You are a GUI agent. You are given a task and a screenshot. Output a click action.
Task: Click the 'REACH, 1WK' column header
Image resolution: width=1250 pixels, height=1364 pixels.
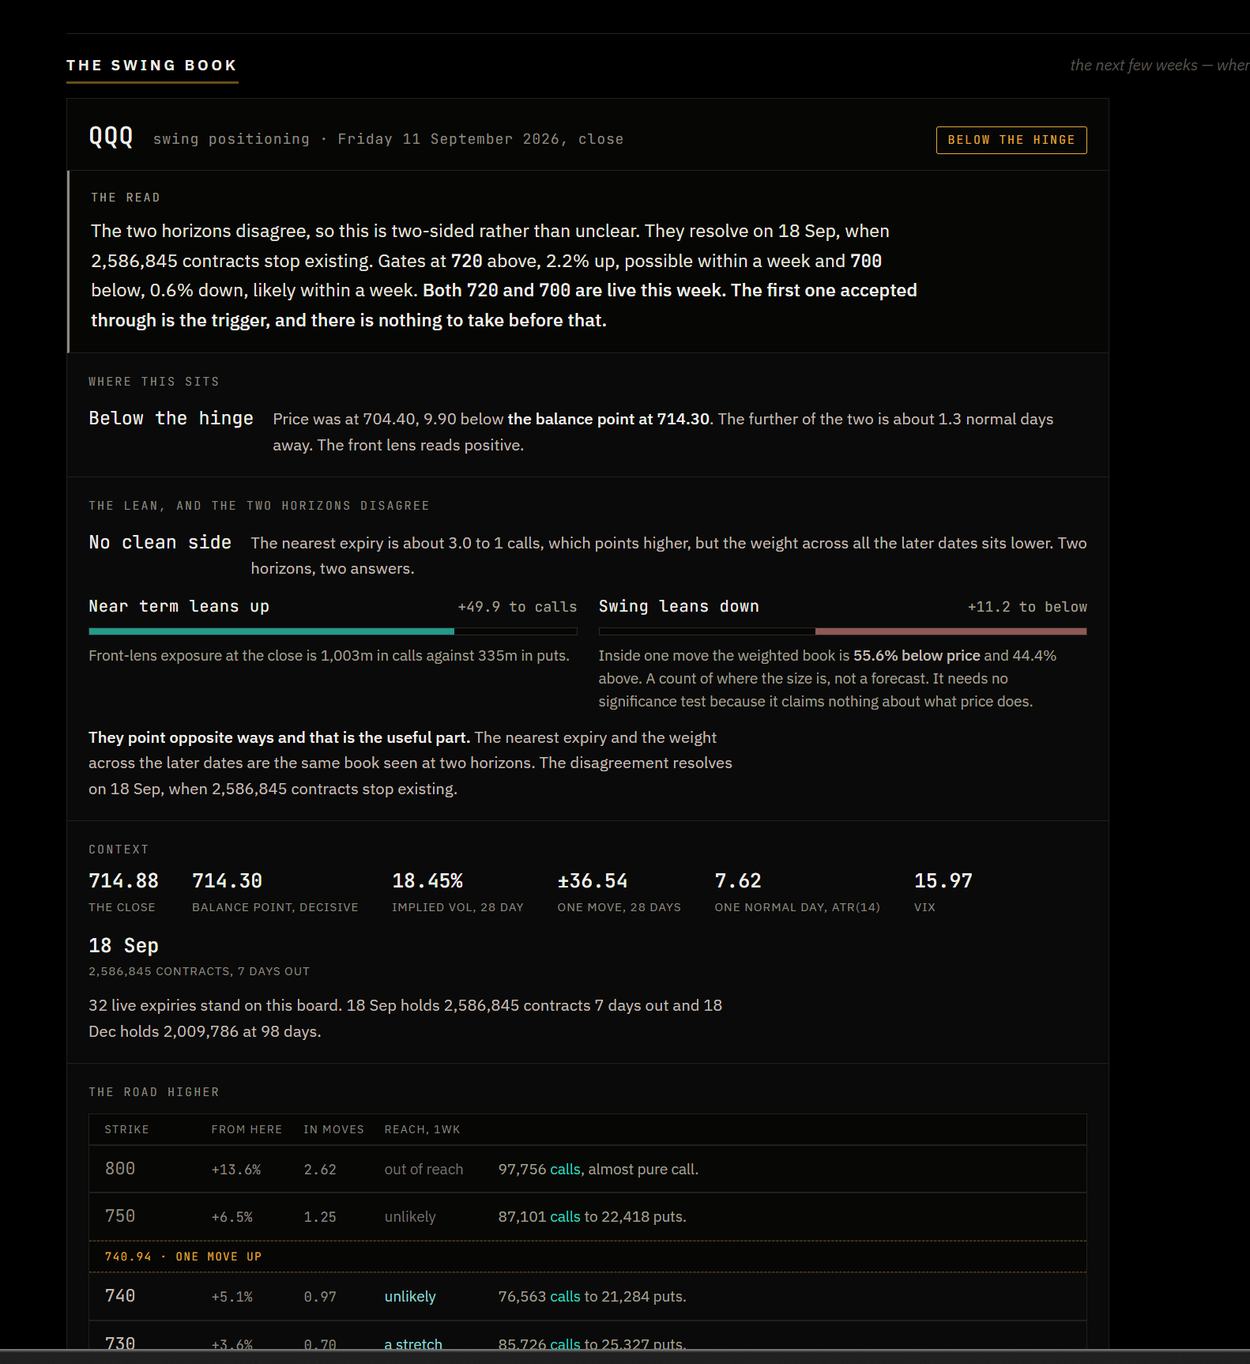(422, 1130)
